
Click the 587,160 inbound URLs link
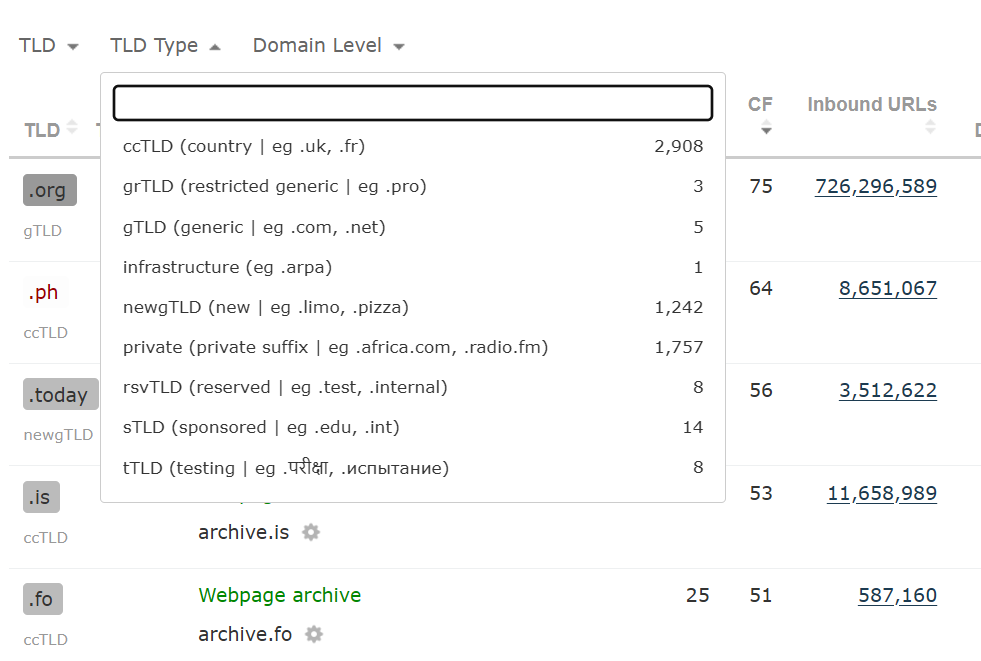tap(897, 596)
